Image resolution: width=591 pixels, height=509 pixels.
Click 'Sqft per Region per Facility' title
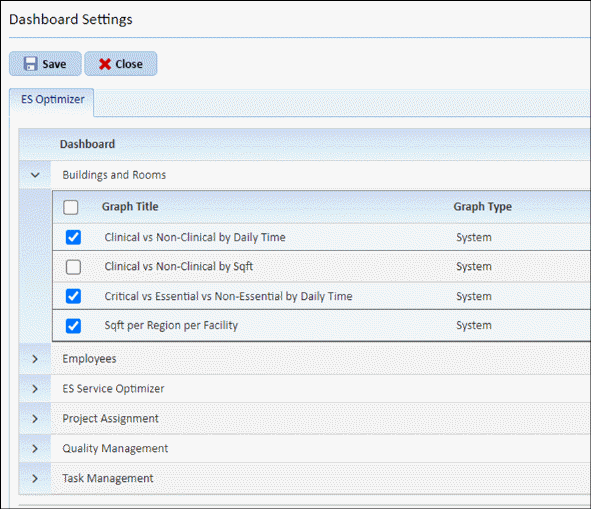click(171, 325)
